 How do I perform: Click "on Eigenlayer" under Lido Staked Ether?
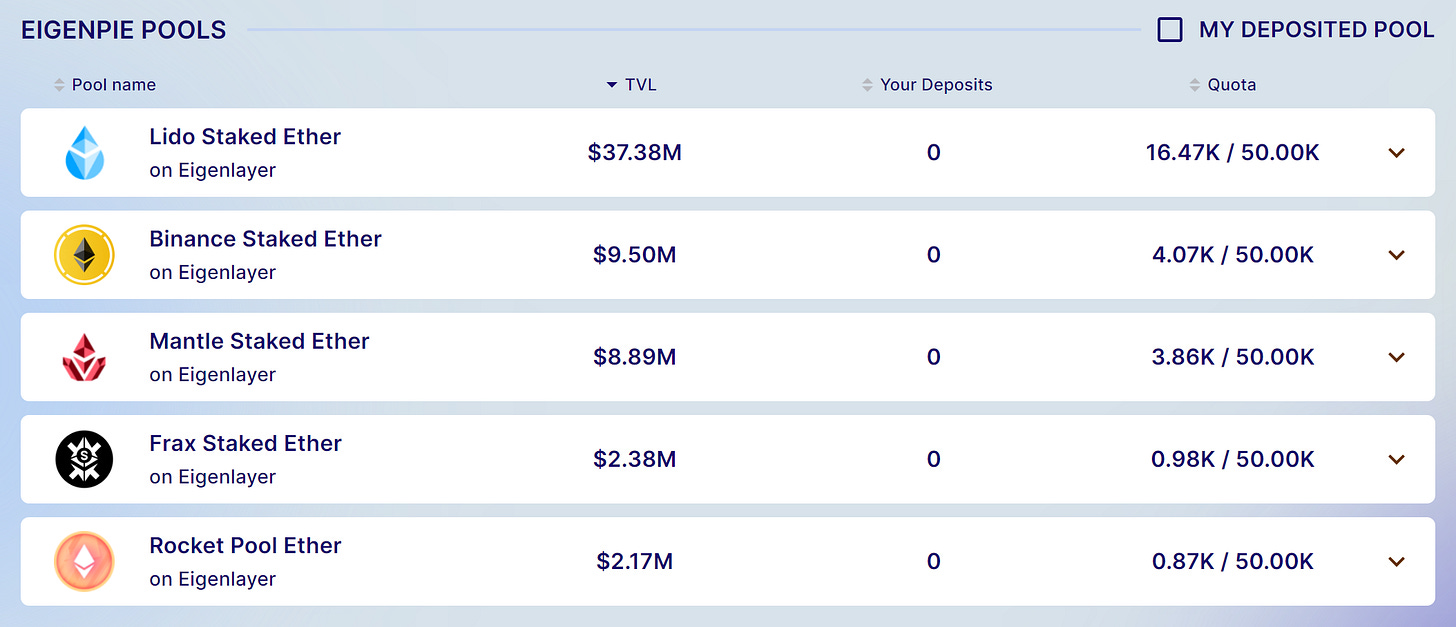click(212, 170)
